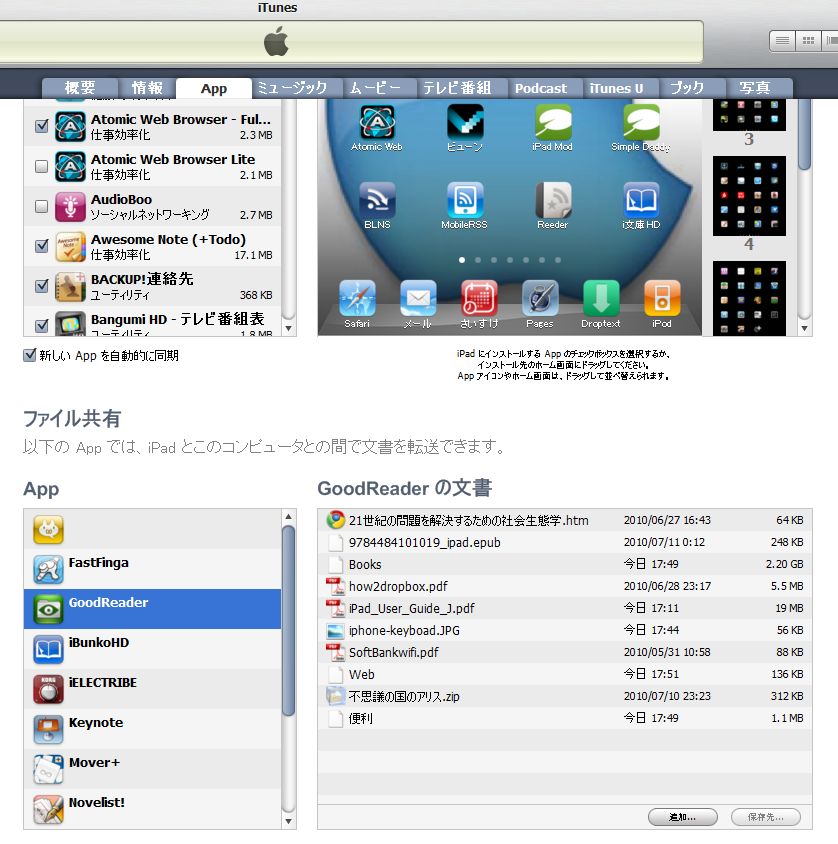838x844 pixels.
Task: Select home screen page 4 thumbnail
Action: (x=749, y=196)
